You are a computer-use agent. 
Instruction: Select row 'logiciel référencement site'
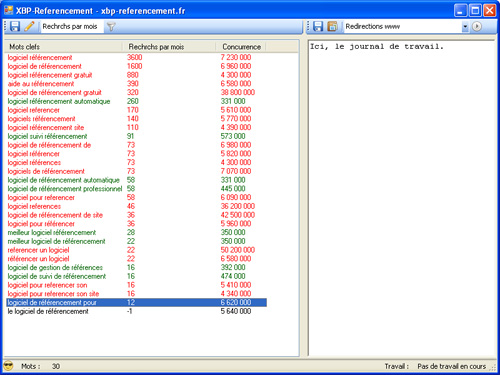[136, 127]
